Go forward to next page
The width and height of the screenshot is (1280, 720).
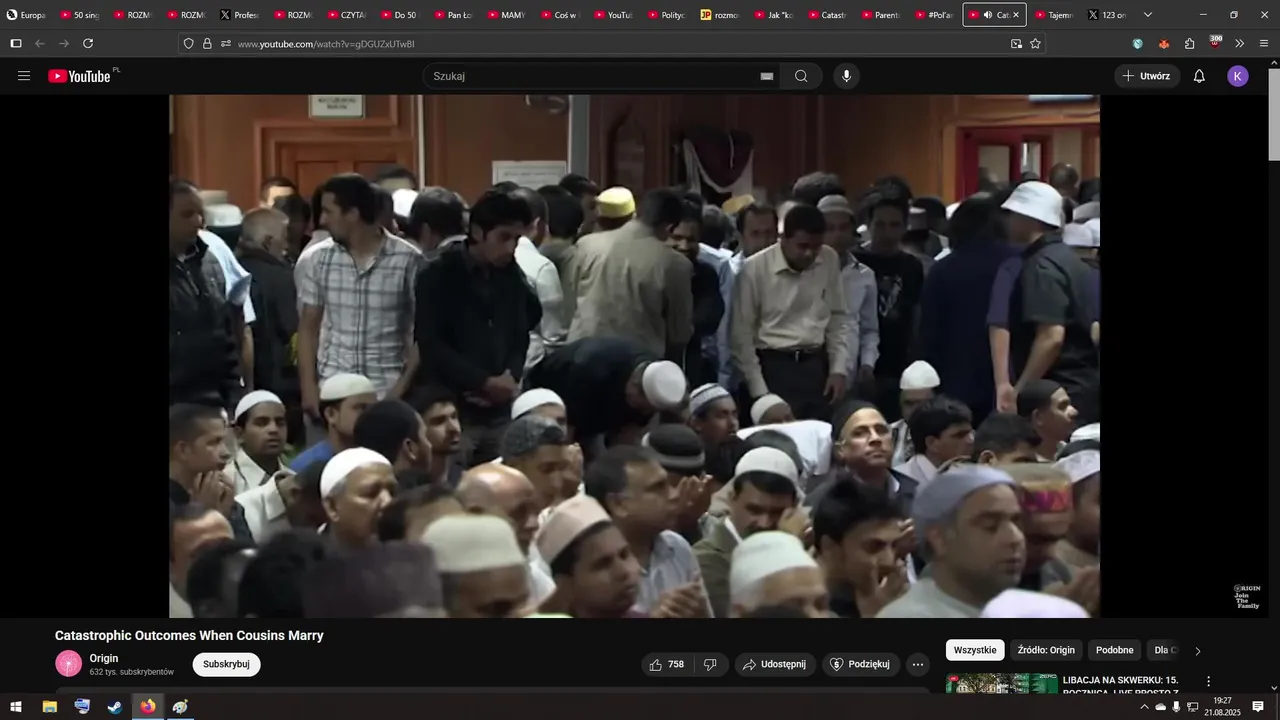(x=64, y=44)
